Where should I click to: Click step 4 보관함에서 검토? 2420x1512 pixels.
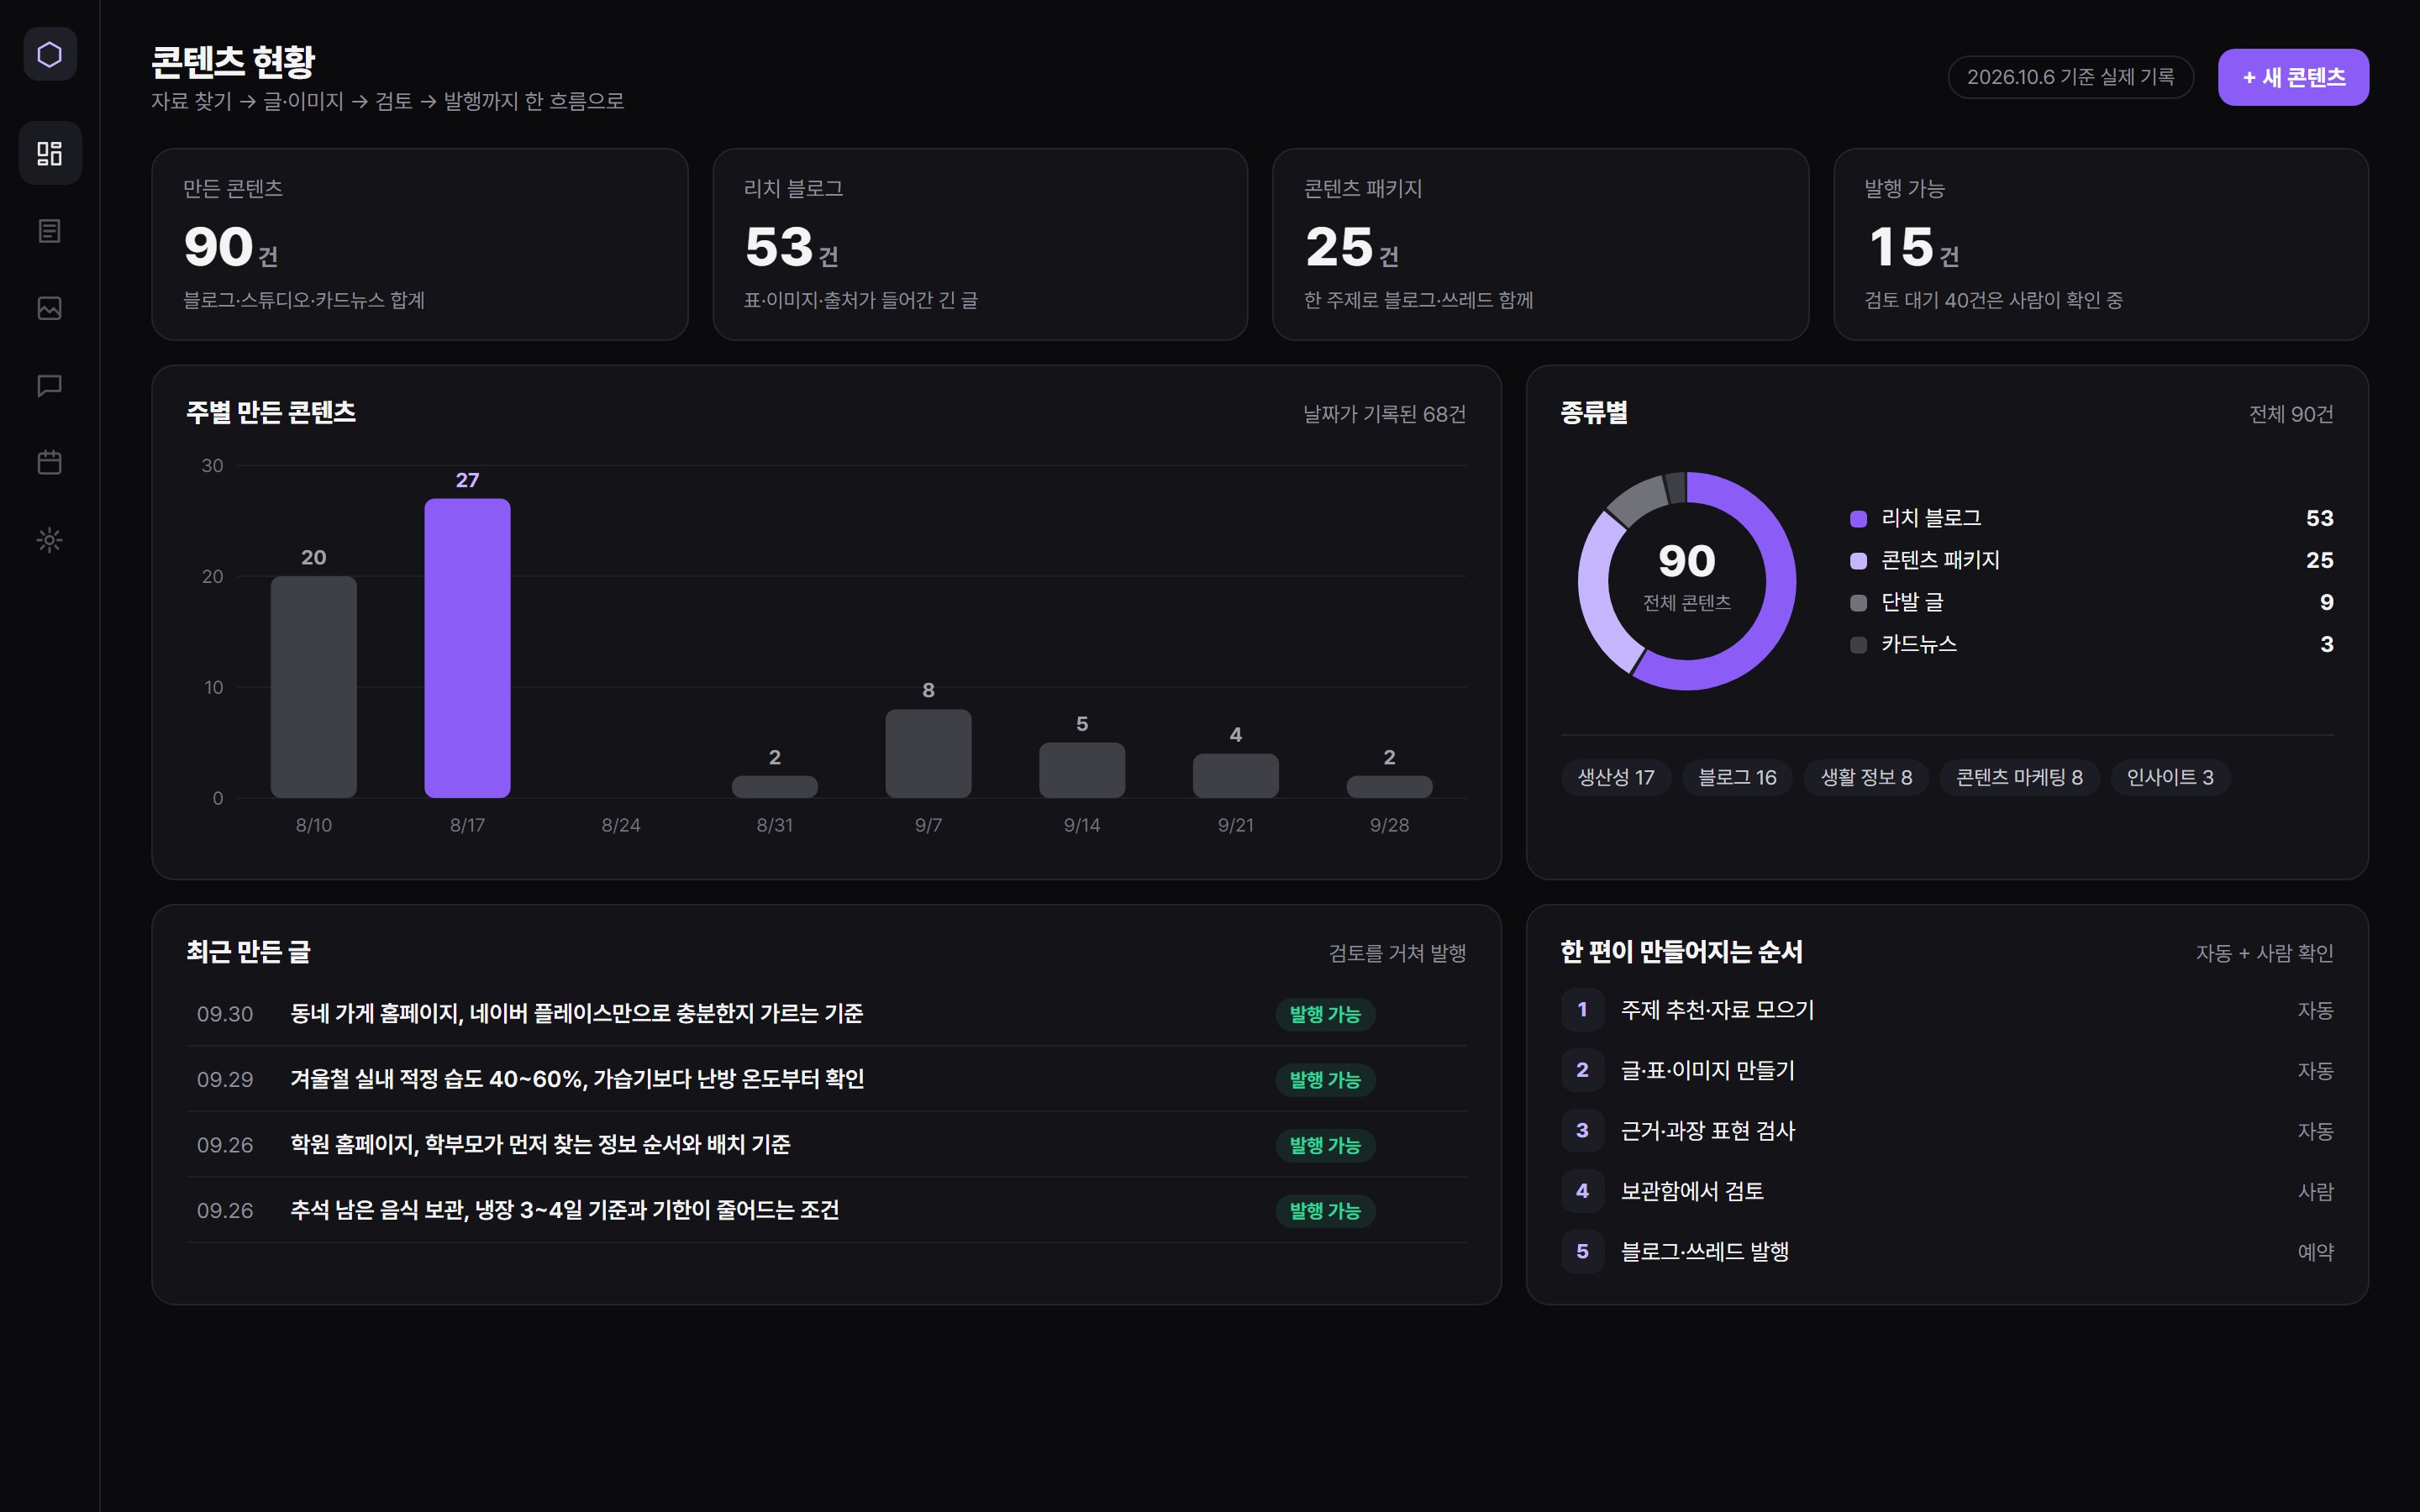pos(1947,1191)
